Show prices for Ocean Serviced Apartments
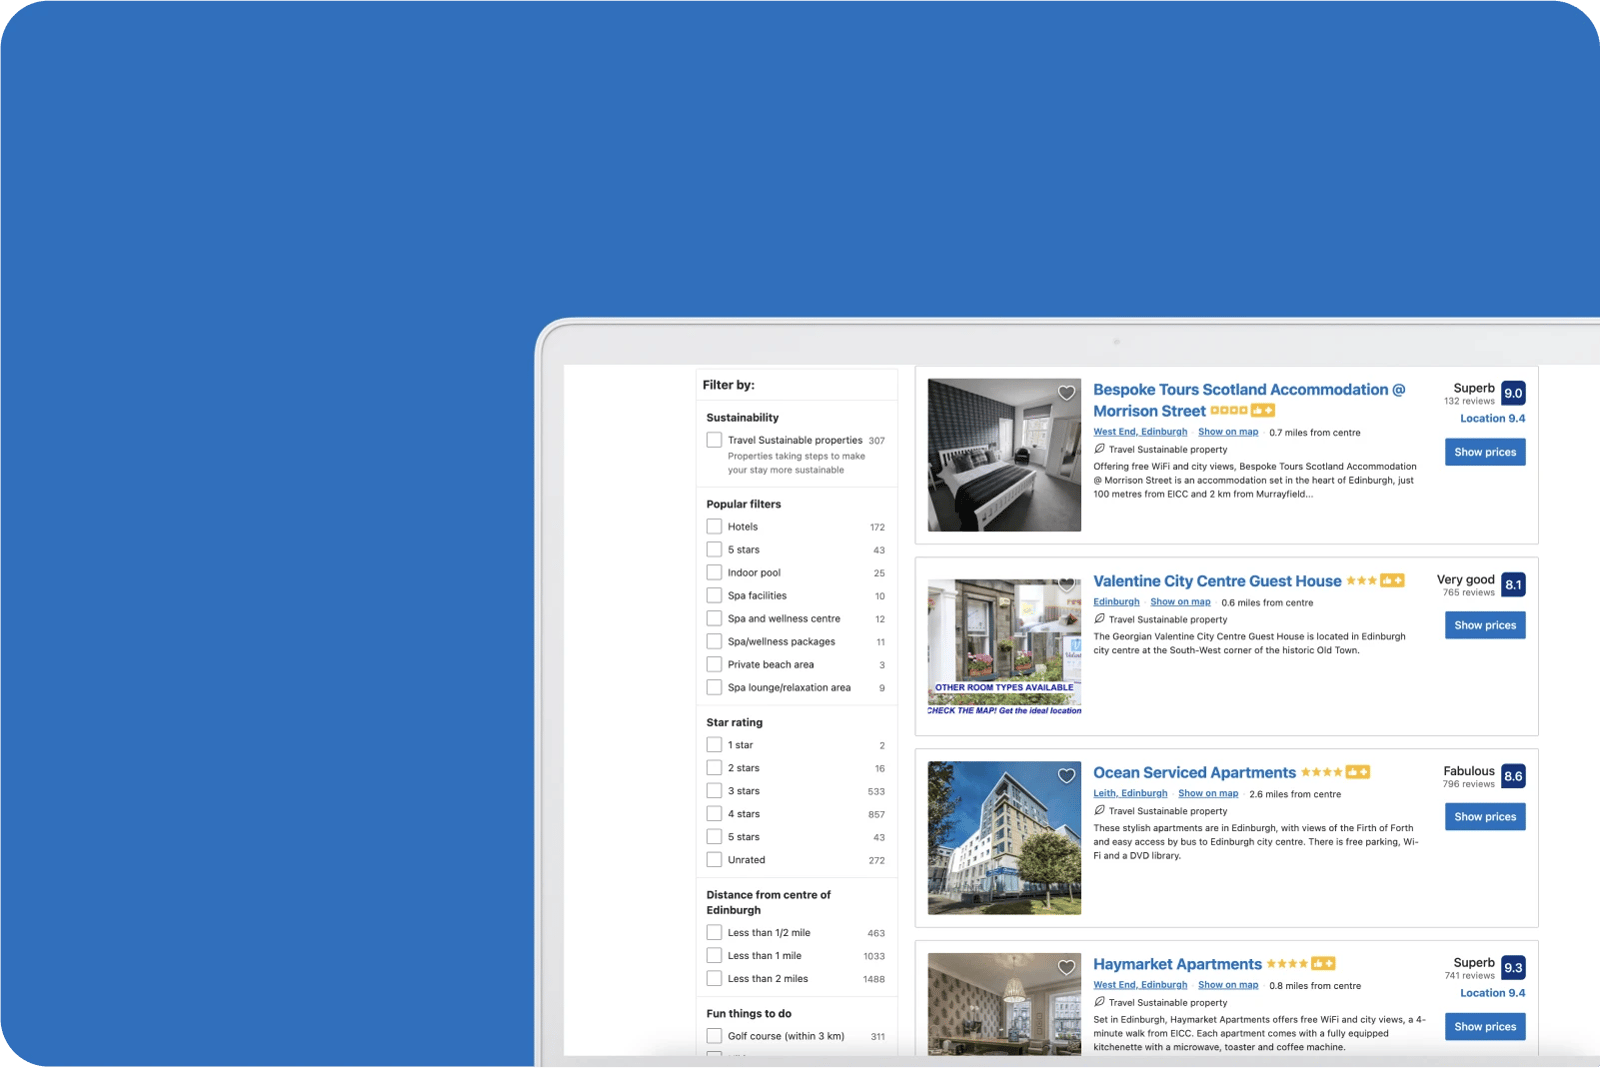The height and width of the screenshot is (1068, 1600). click(x=1485, y=817)
